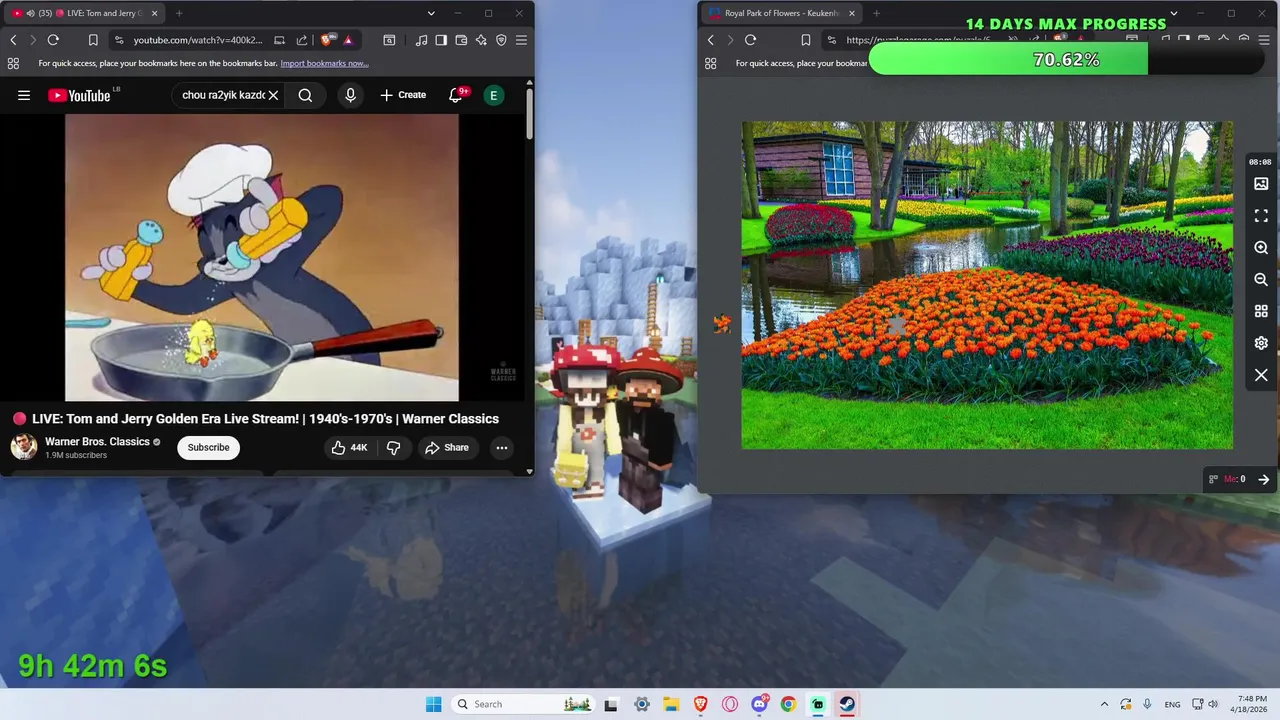
Task: Reload the puzzle page
Action: tap(750, 40)
